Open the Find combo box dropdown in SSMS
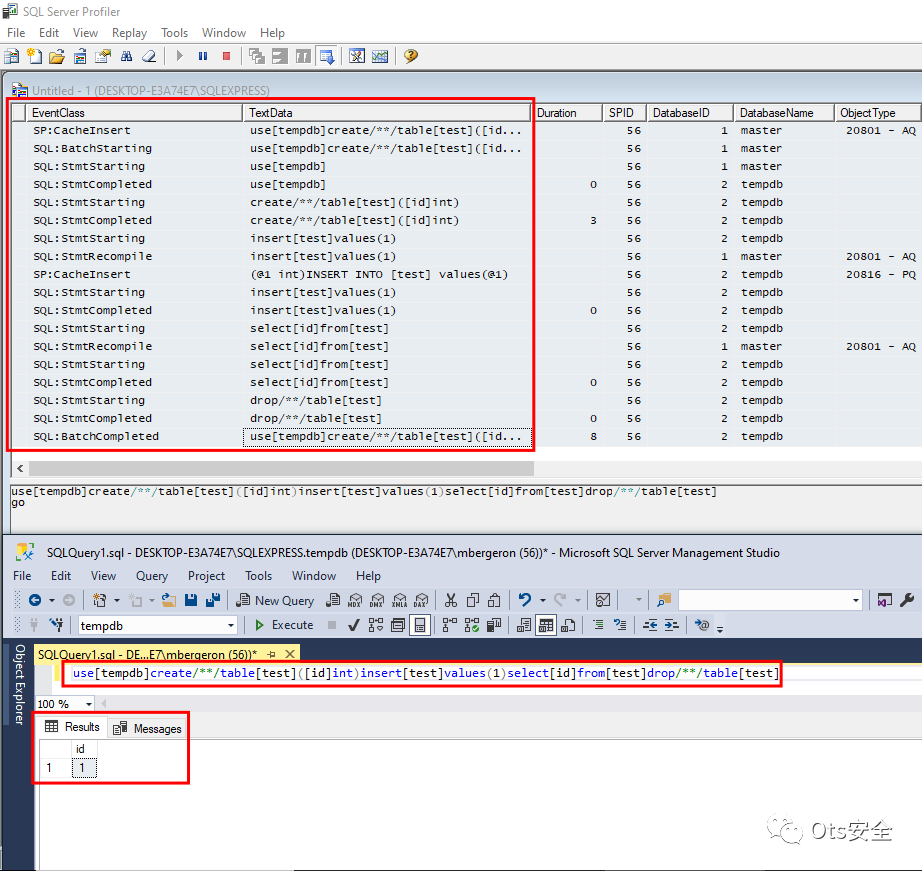The width and height of the screenshot is (922, 871). tap(856, 600)
